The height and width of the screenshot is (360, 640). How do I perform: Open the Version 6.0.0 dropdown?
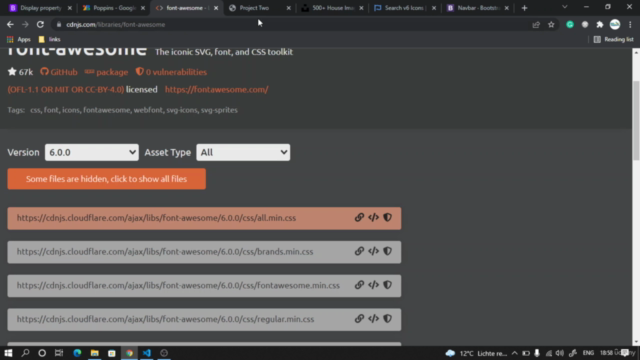[x=92, y=152]
